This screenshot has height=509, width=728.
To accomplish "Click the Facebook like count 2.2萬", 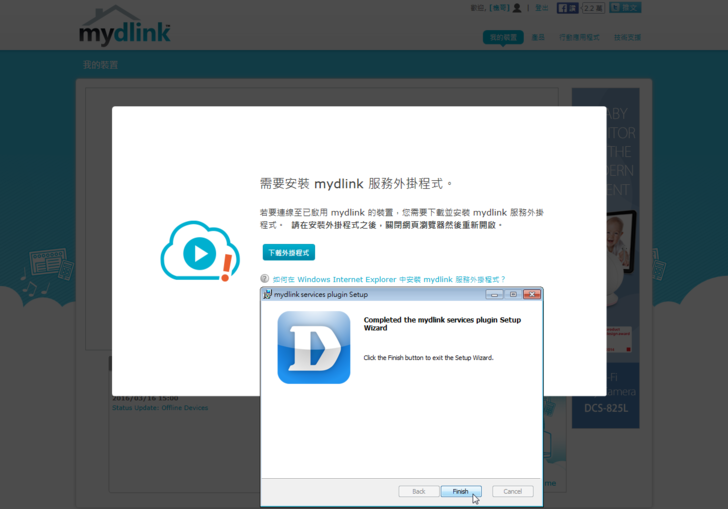I will tap(593, 8).
